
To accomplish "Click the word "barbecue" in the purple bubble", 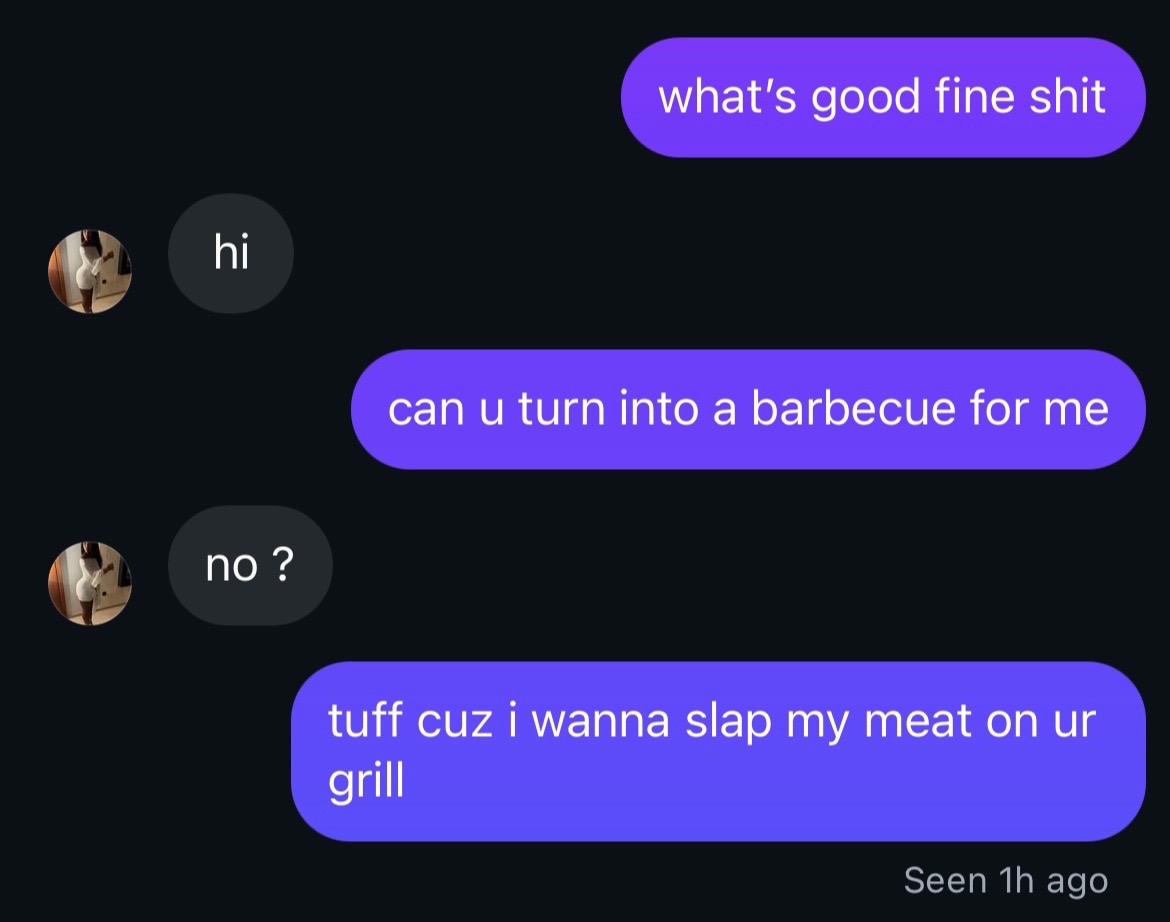I will [853, 408].
